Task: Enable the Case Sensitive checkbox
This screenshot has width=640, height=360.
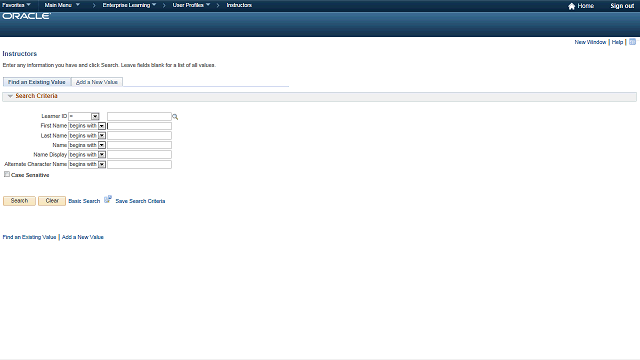Action: pos(7,174)
